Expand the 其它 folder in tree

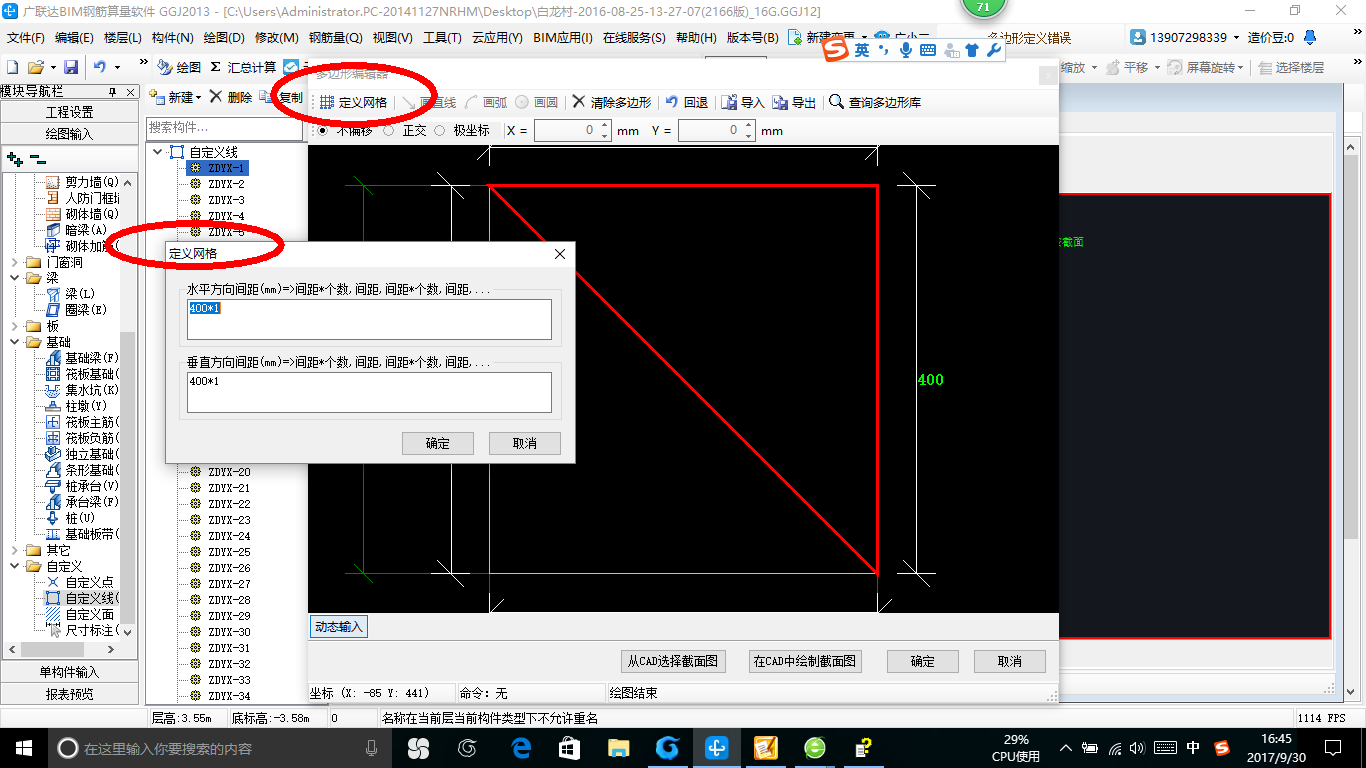click(15, 550)
